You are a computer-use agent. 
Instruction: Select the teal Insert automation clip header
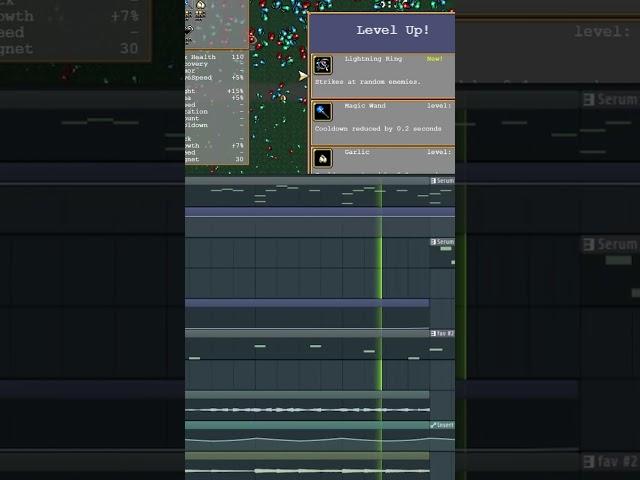320,425
